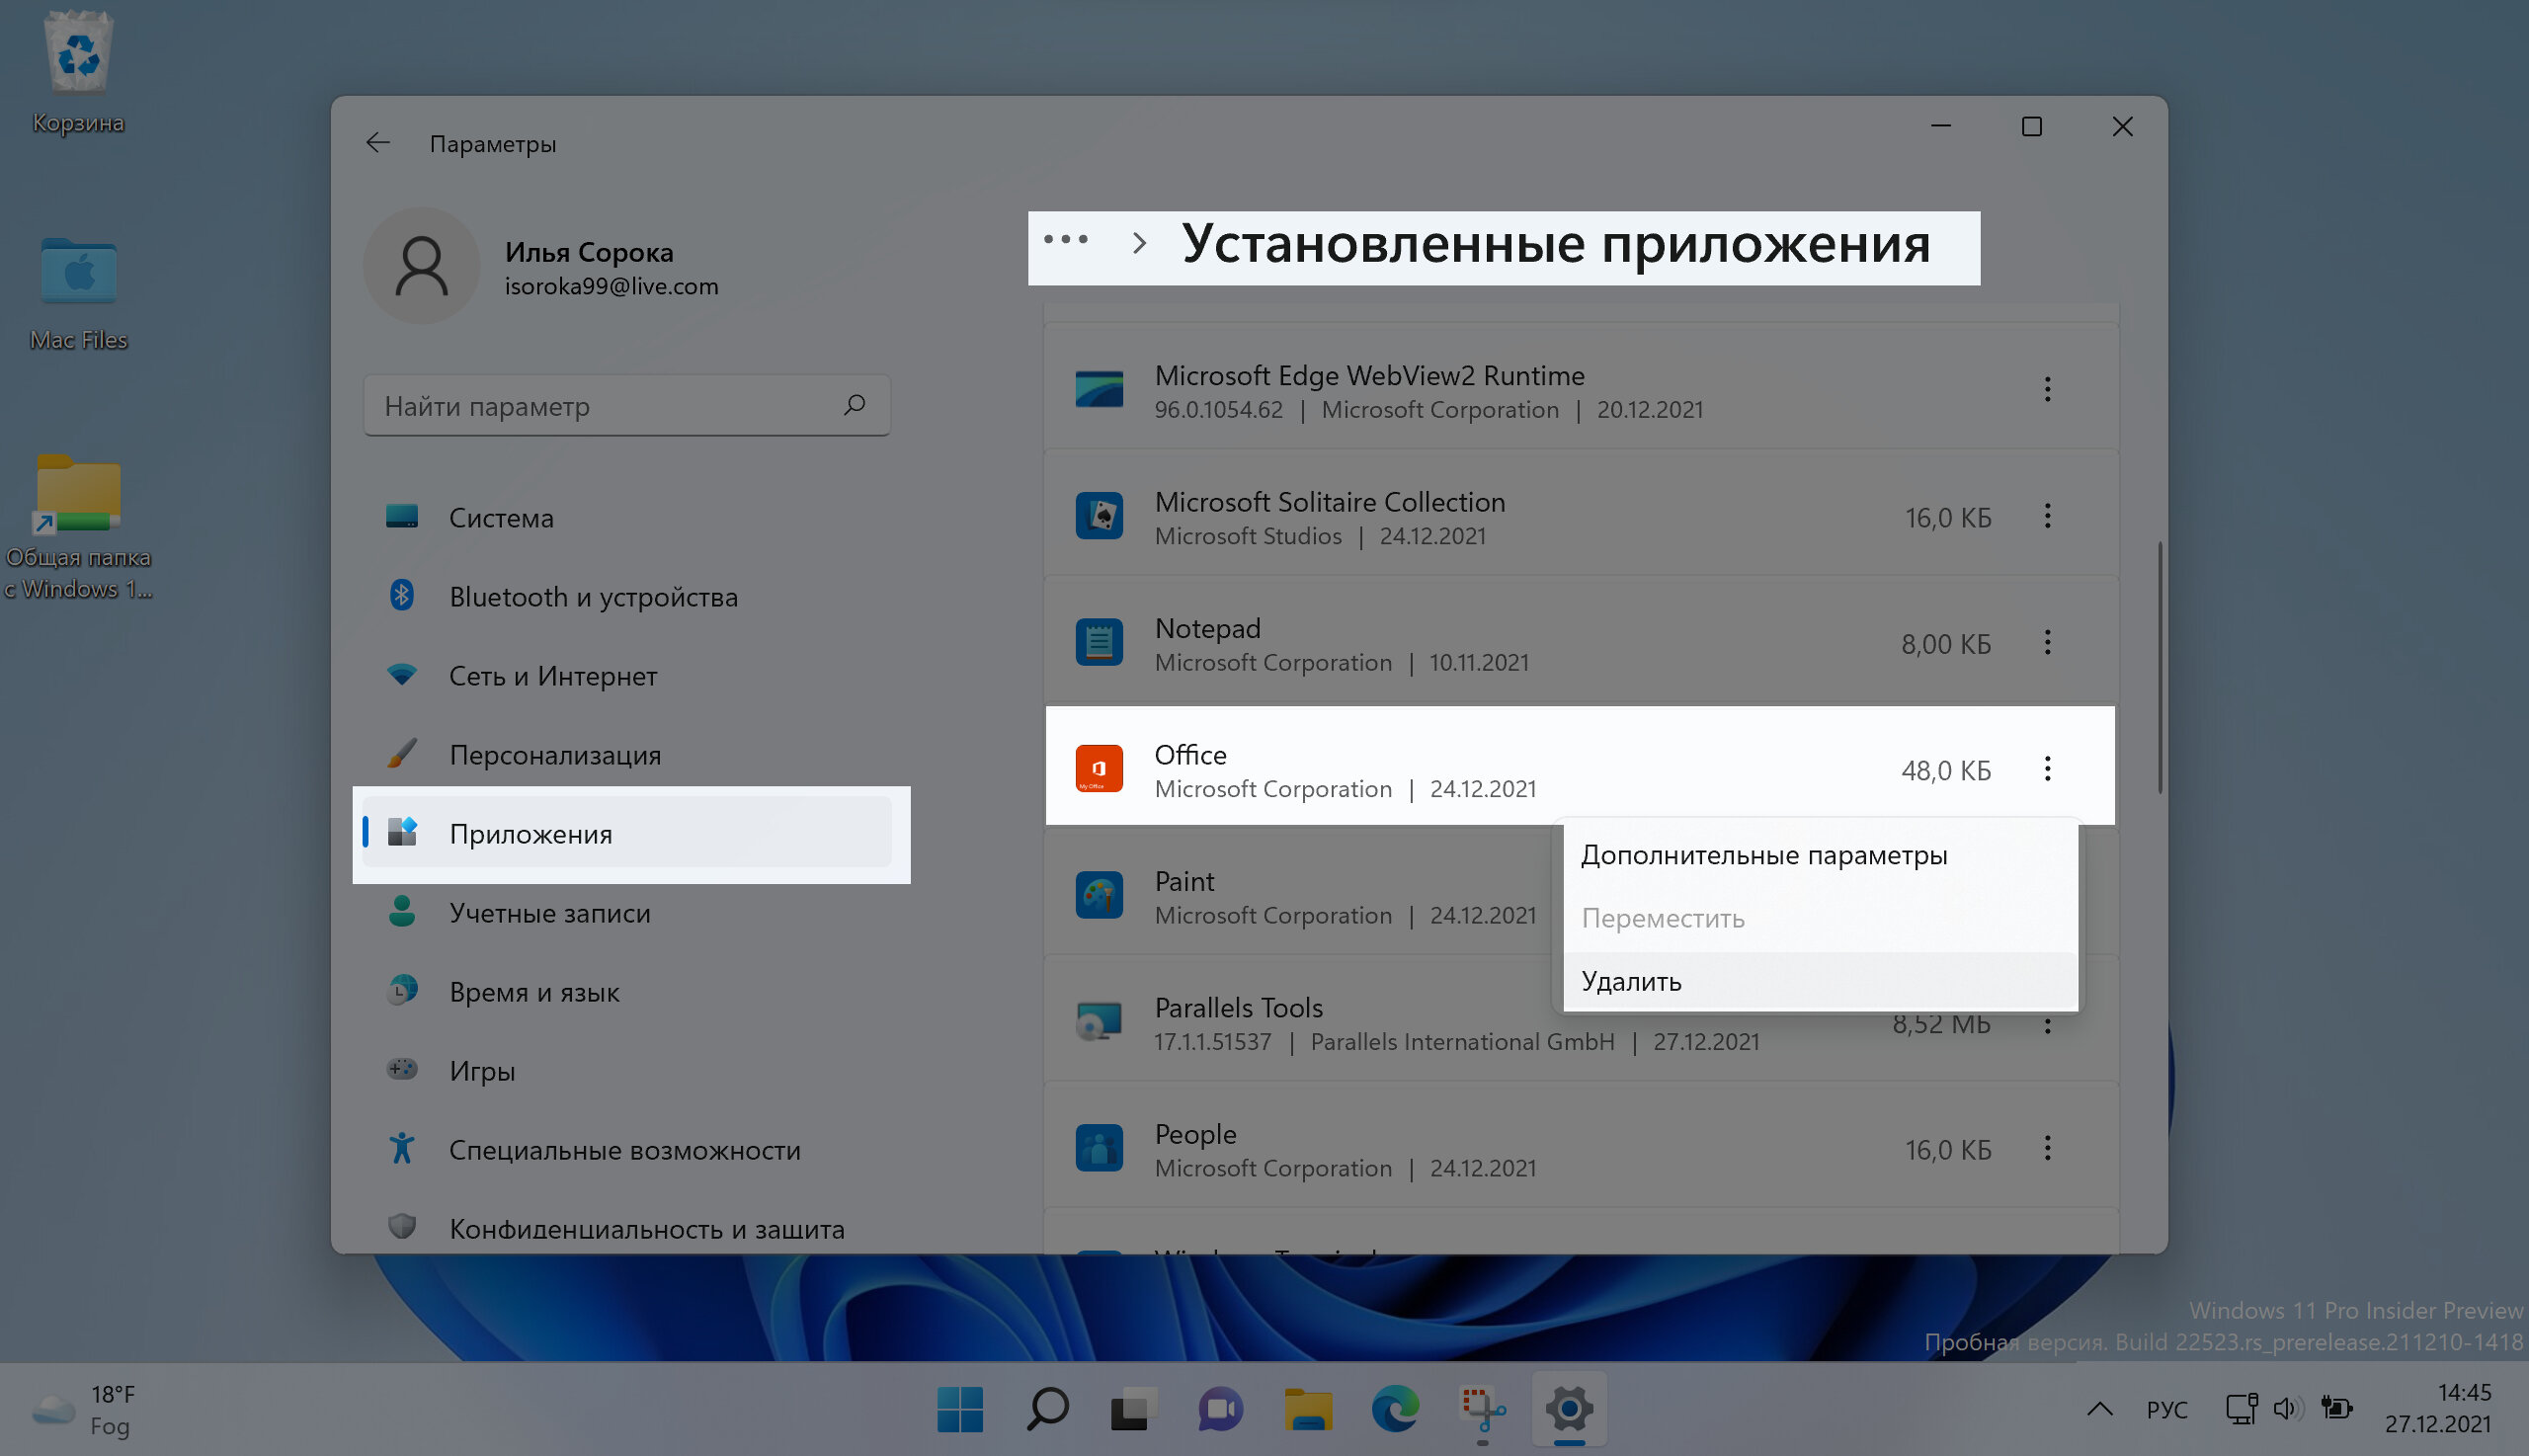Open taskbar Search
This screenshot has height=1456, width=2529.
point(1047,1410)
